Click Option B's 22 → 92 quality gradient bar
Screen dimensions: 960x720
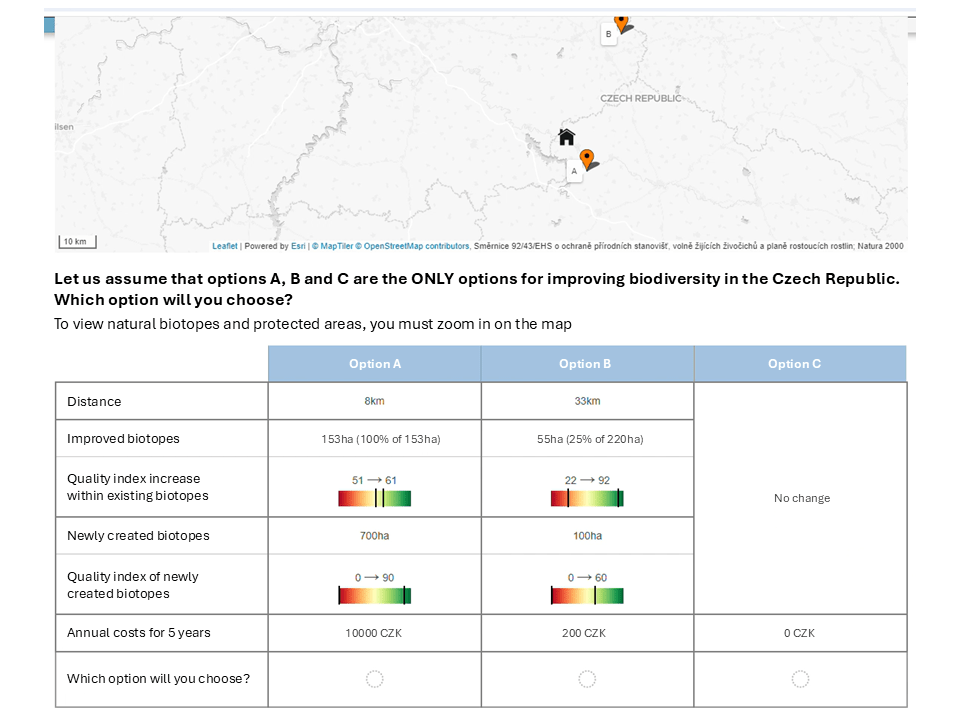pos(587,498)
